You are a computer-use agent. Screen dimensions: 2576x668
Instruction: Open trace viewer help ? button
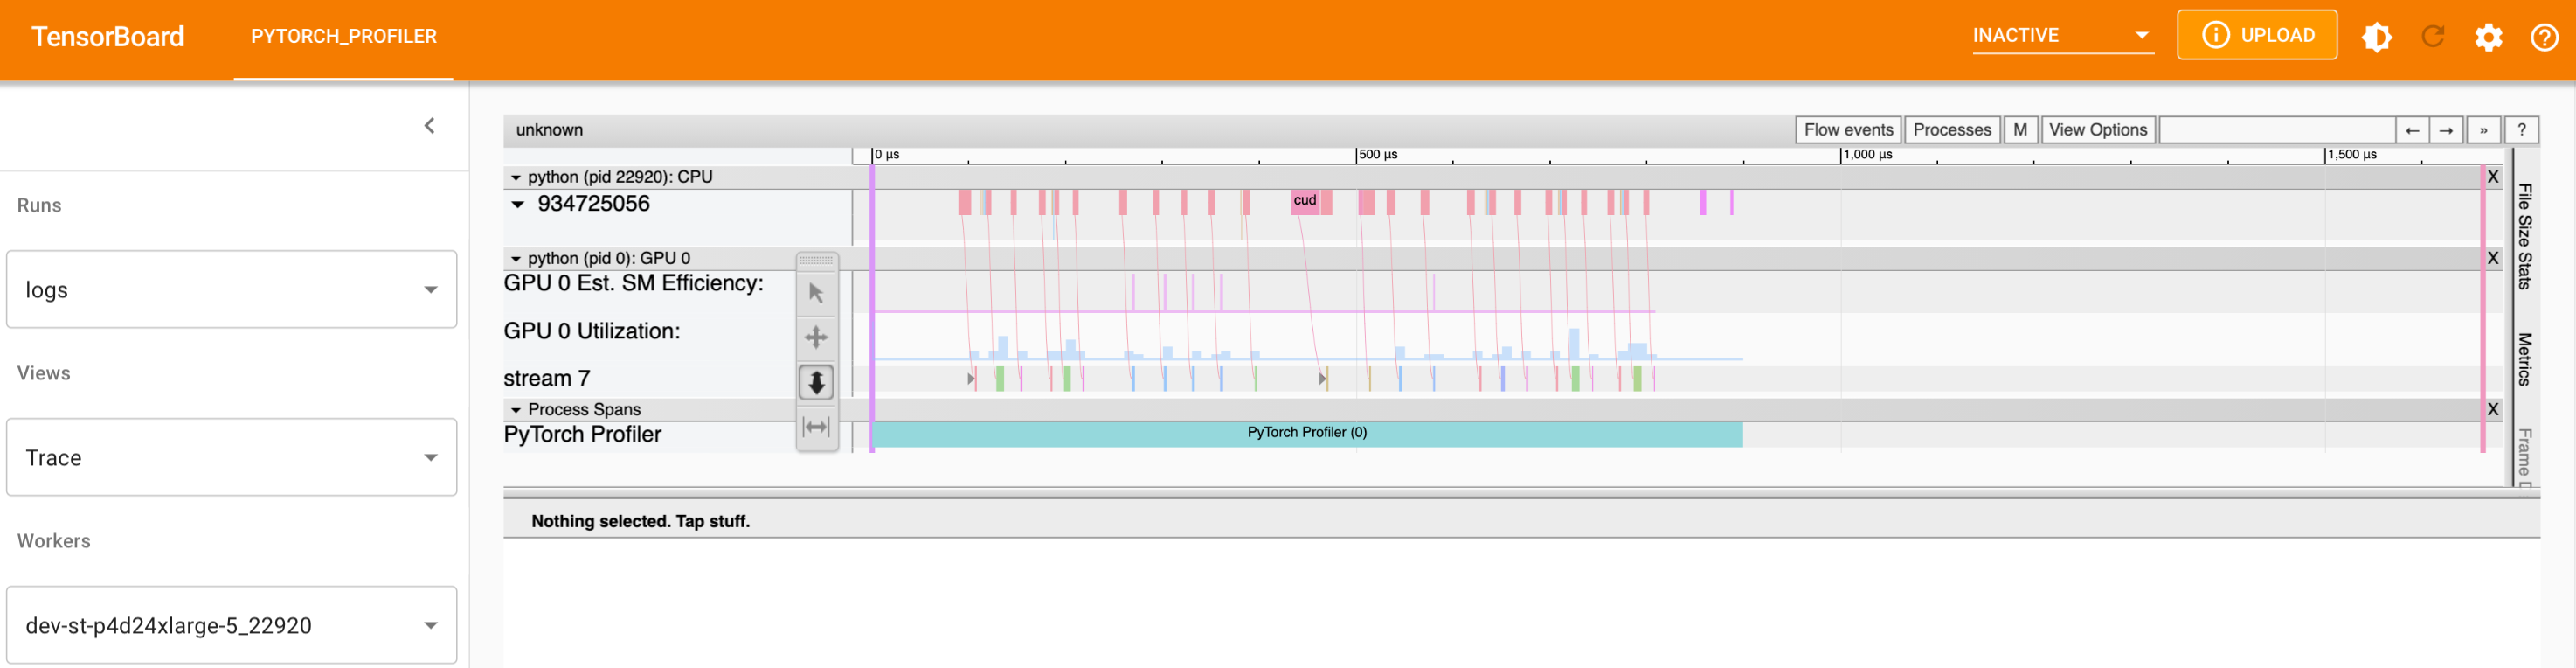click(x=2522, y=130)
